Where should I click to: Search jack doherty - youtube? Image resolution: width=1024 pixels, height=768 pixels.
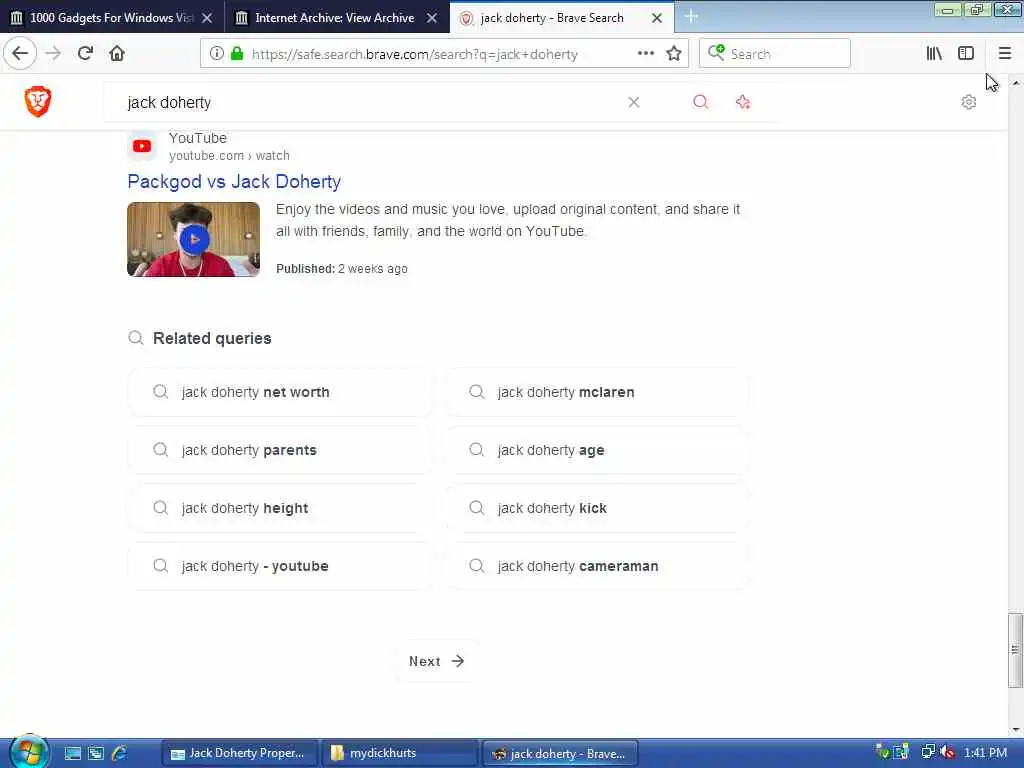click(x=280, y=566)
